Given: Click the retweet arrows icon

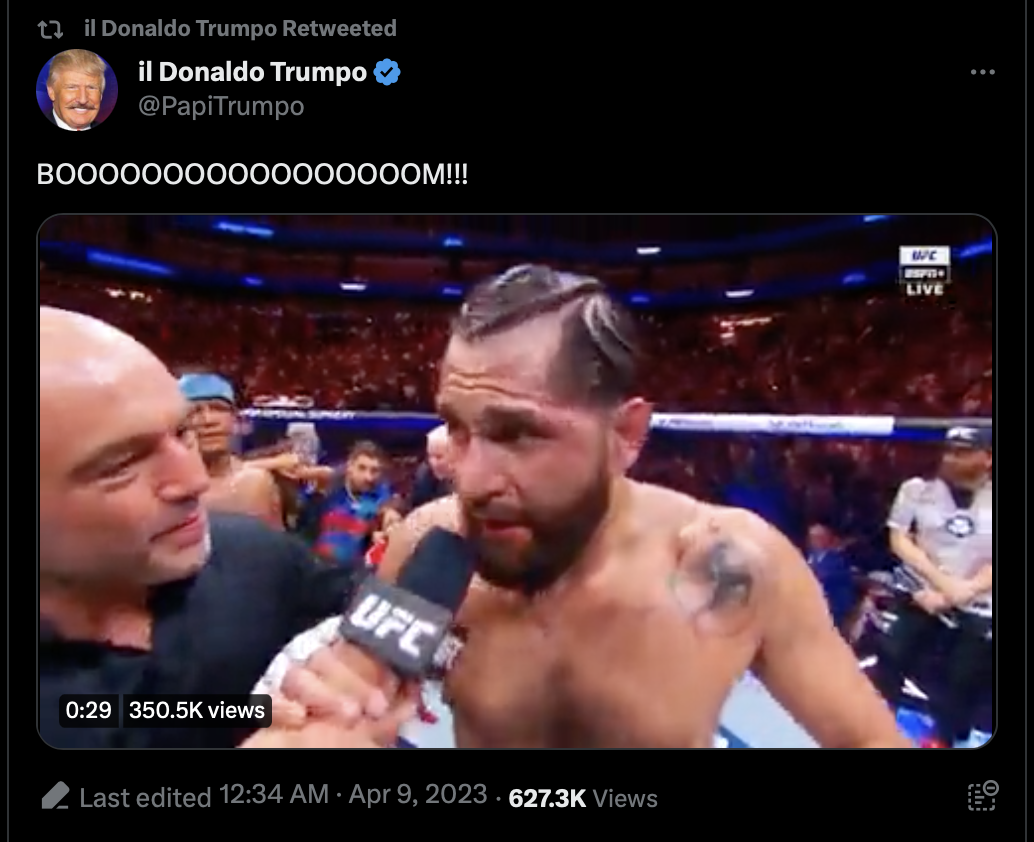Looking at the screenshot, I should click(x=50, y=29).
